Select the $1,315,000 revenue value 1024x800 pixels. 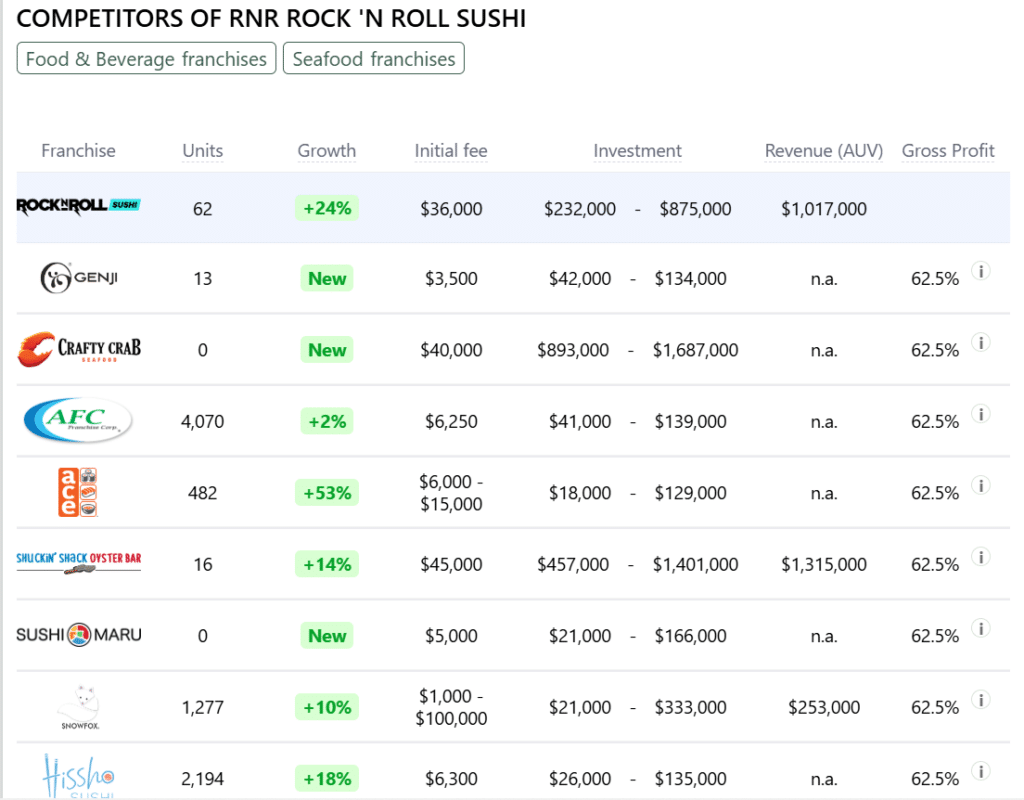[x=824, y=565]
